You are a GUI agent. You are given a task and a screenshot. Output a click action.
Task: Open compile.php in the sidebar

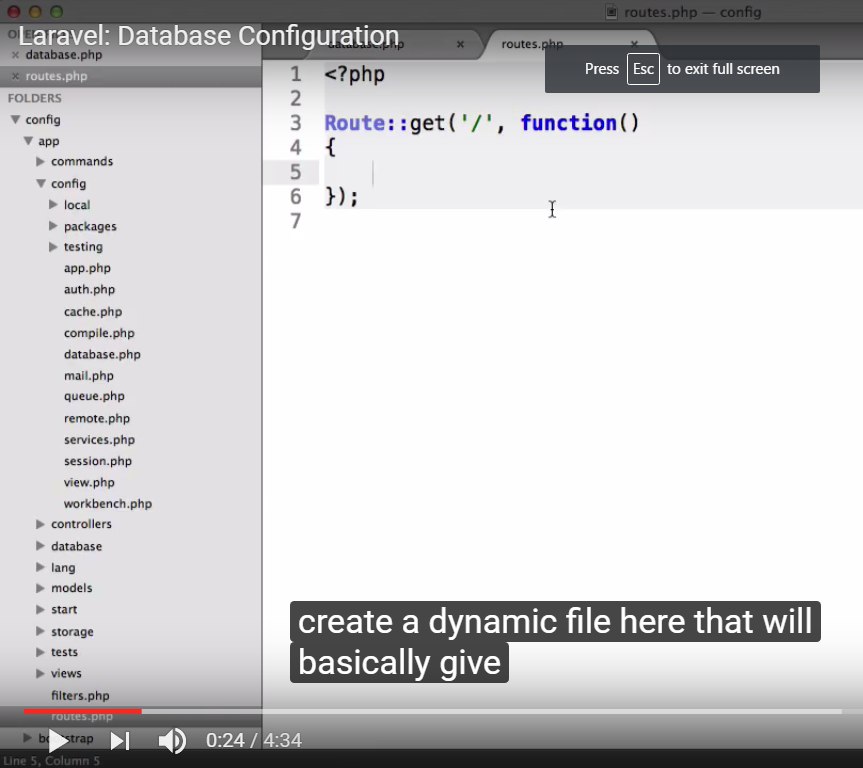pyautogui.click(x=99, y=333)
